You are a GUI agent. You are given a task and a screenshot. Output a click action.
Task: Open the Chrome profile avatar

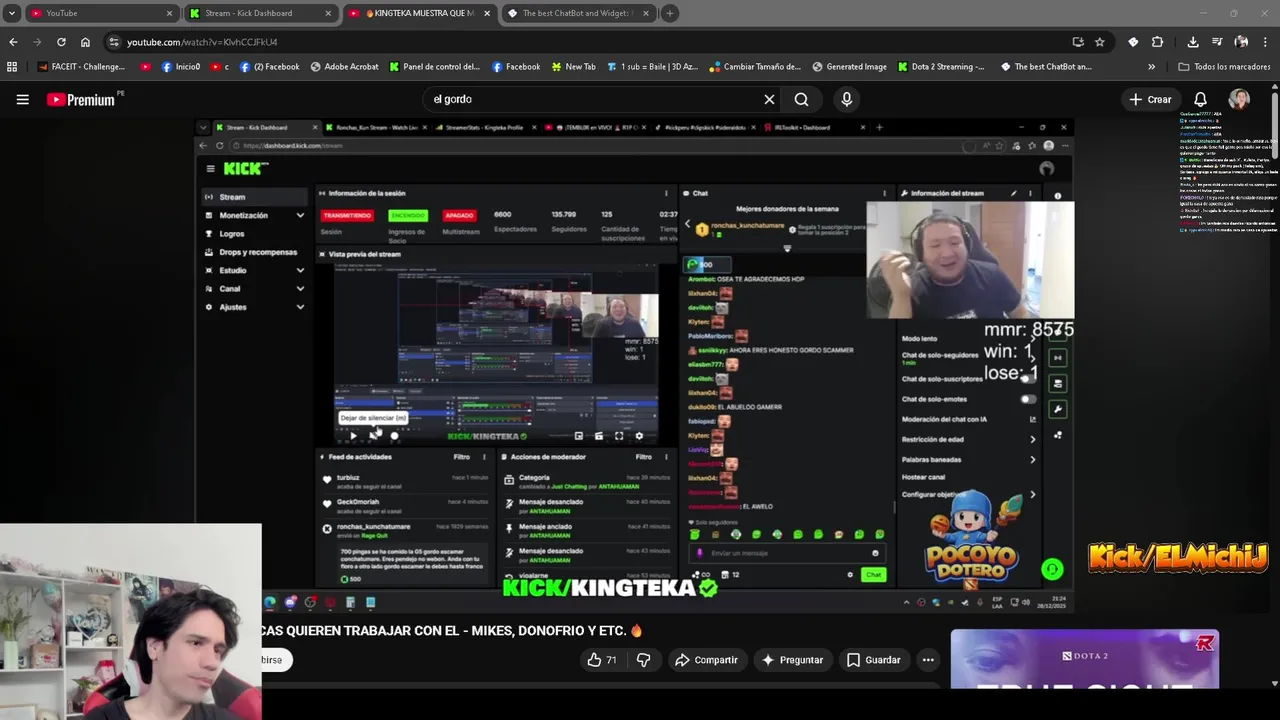[x=1241, y=42]
